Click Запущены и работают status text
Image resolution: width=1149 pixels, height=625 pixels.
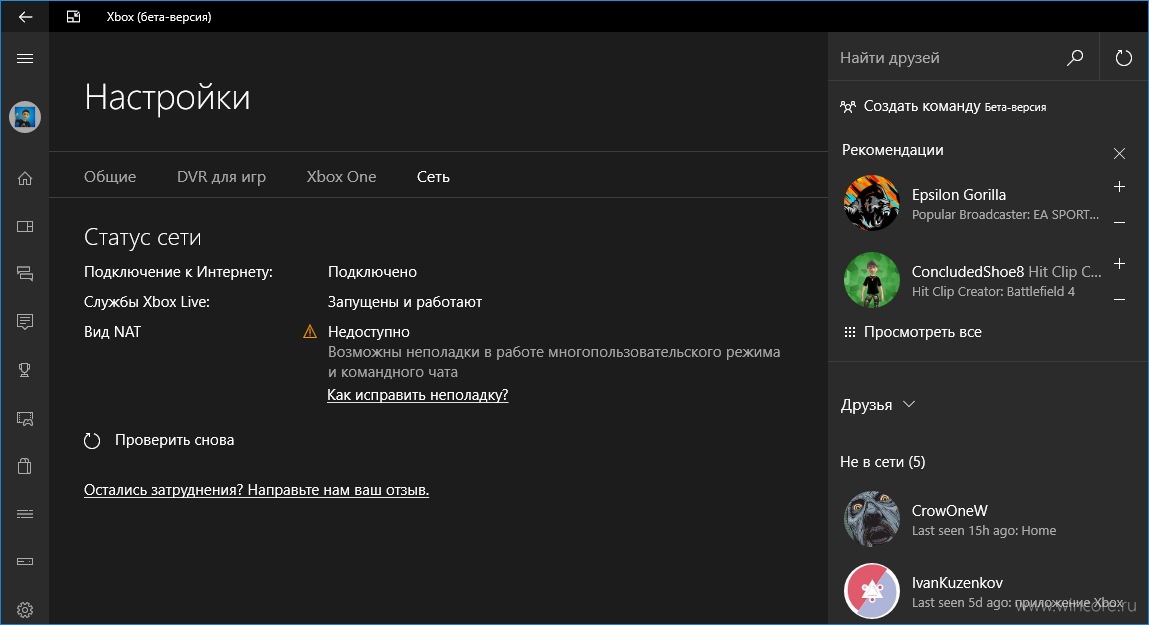pyautogui.click(x=404, y=302)
